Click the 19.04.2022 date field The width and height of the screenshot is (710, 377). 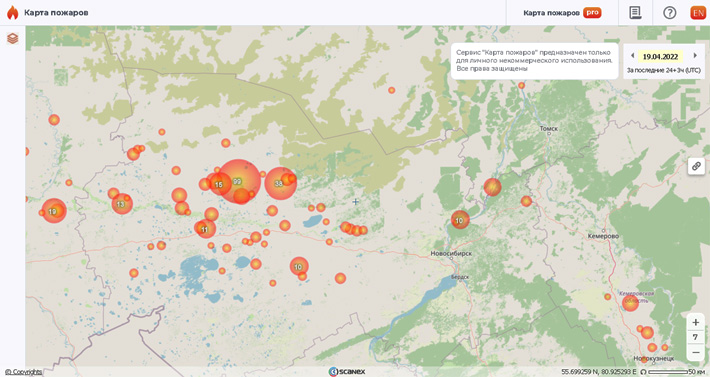coord(661,57)
